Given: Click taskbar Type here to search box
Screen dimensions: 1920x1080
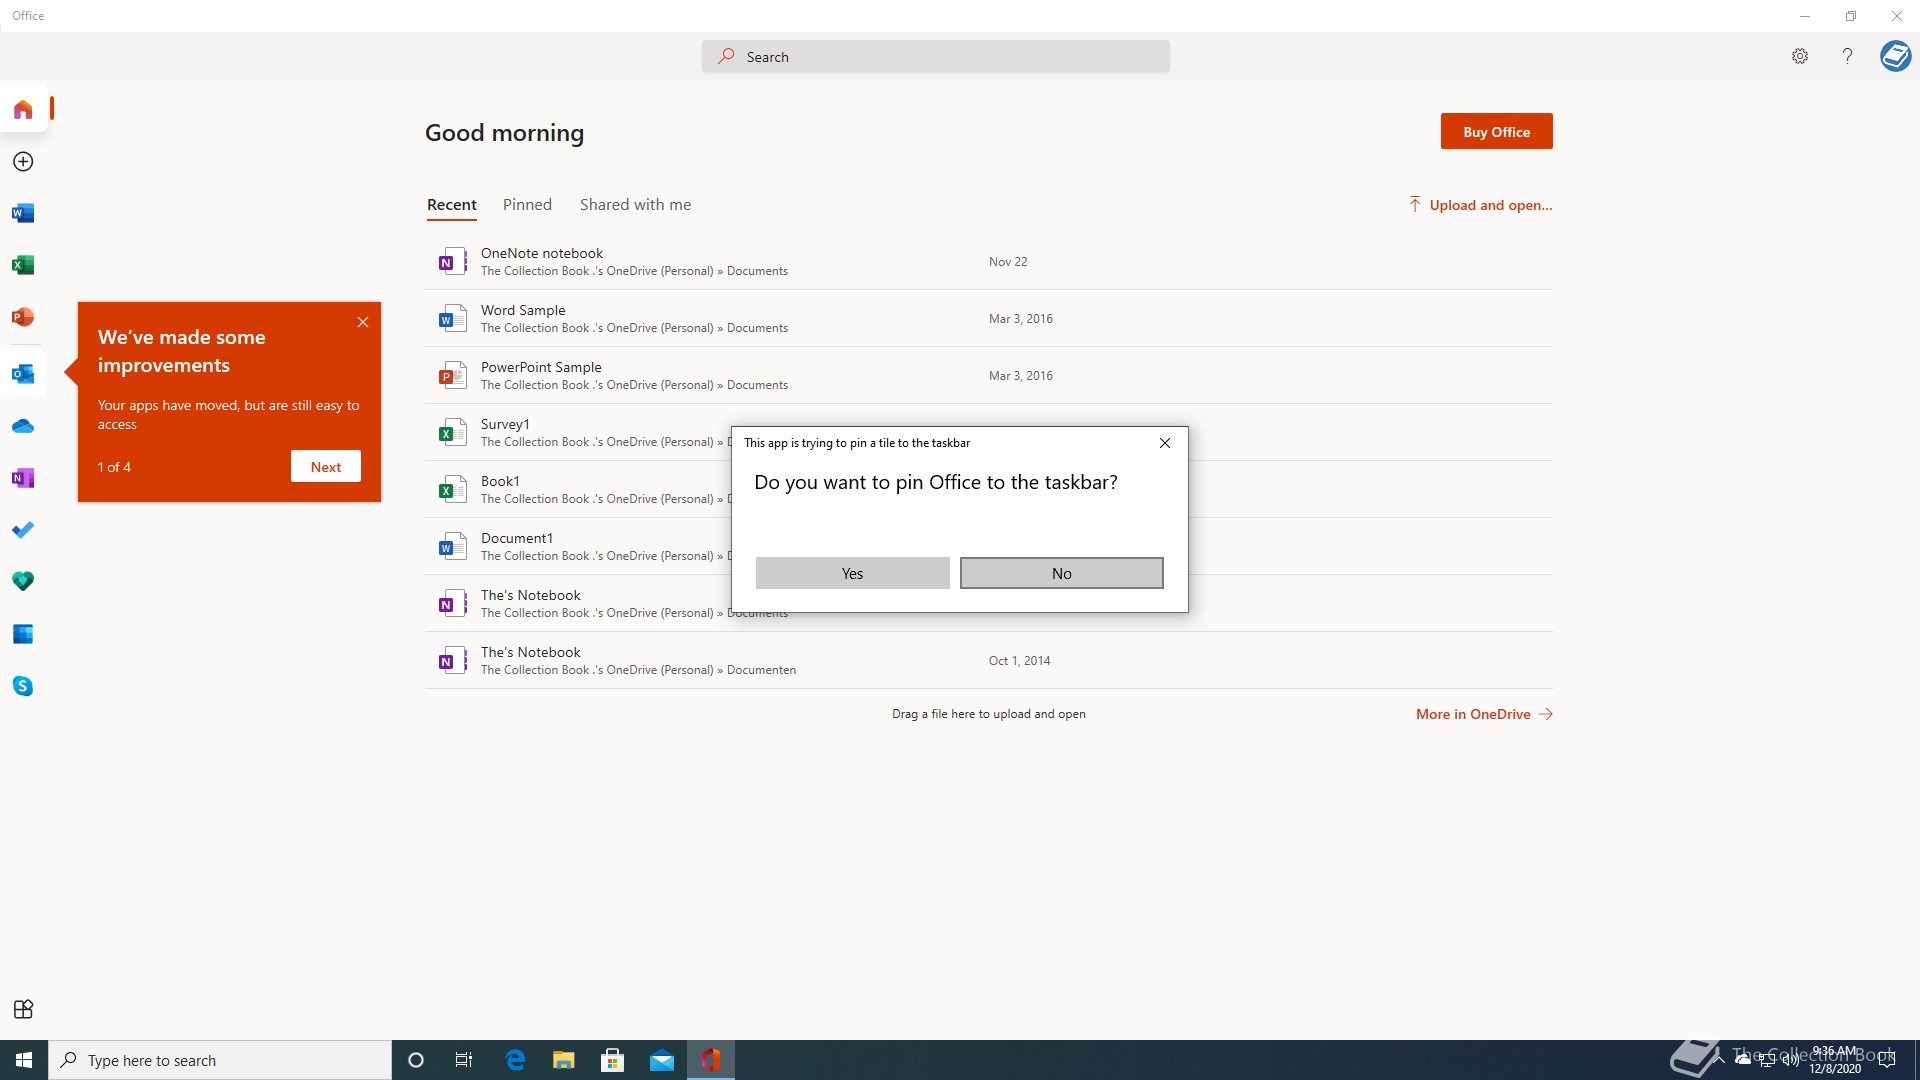Looking at the screenshot, I should pyautogui.click(x=220, y=1060).
